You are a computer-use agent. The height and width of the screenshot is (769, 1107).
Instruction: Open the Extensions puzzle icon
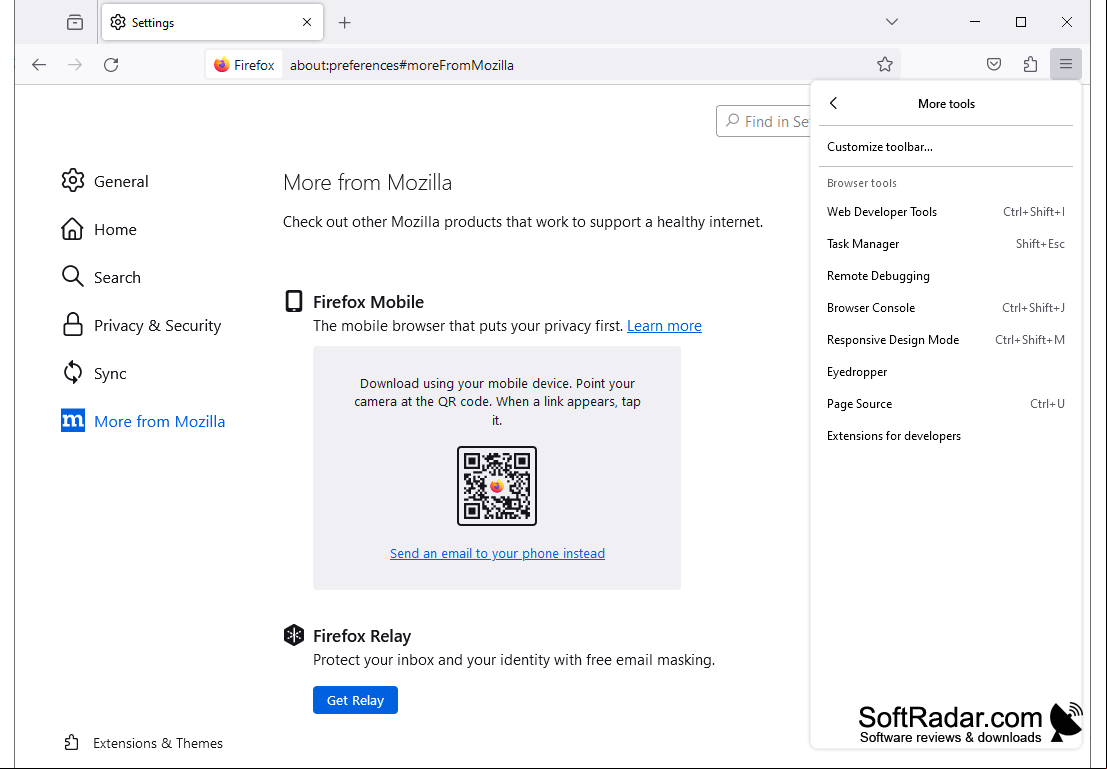click(1030, 65)
